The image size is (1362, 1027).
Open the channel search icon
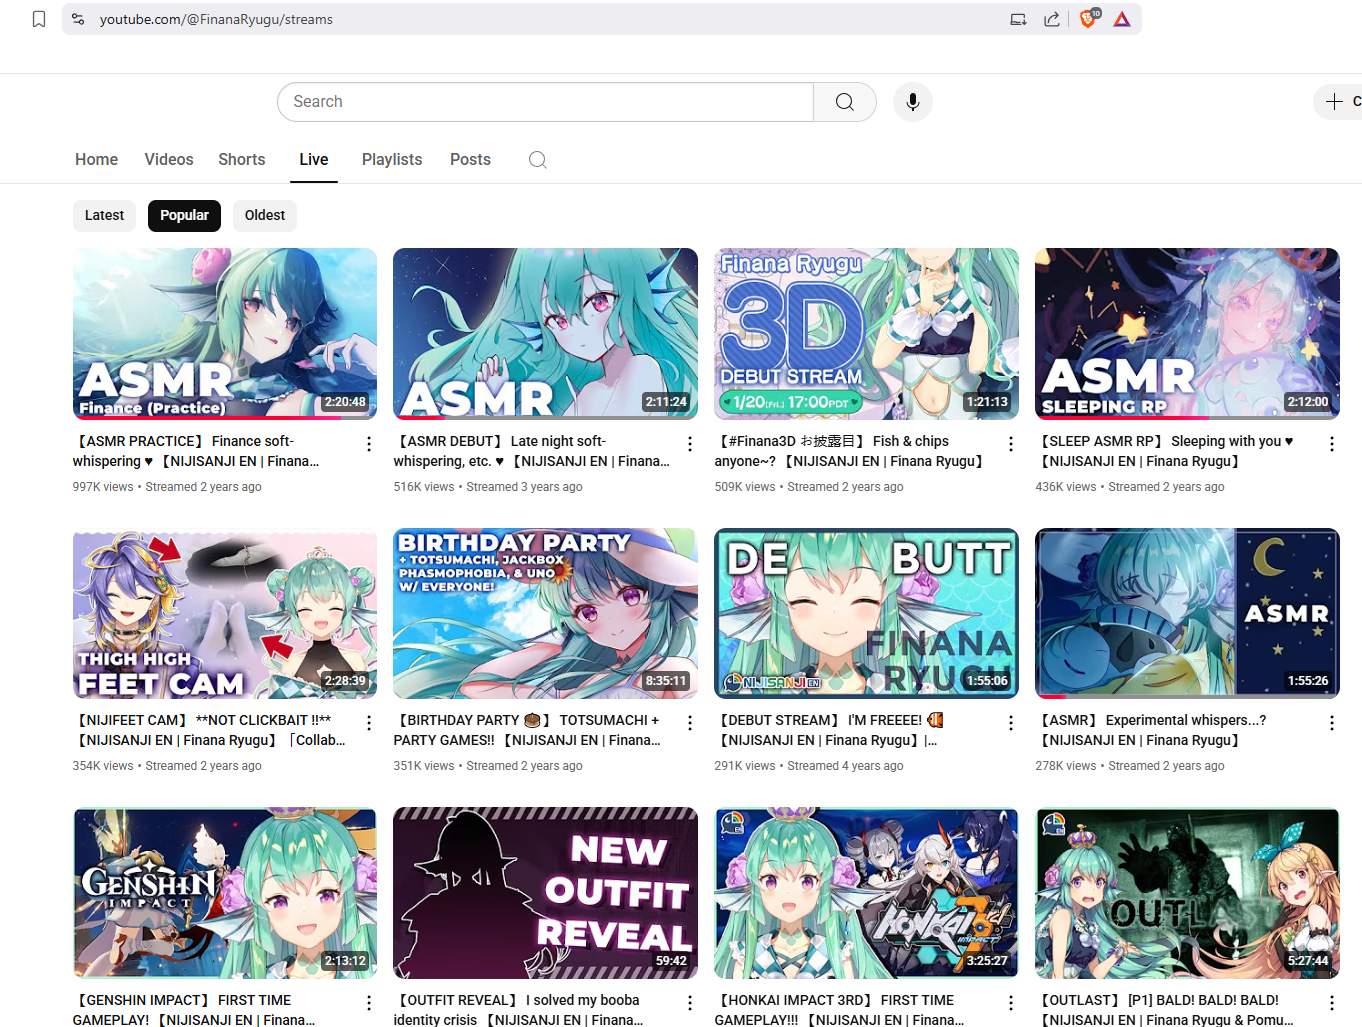(537, 160)
